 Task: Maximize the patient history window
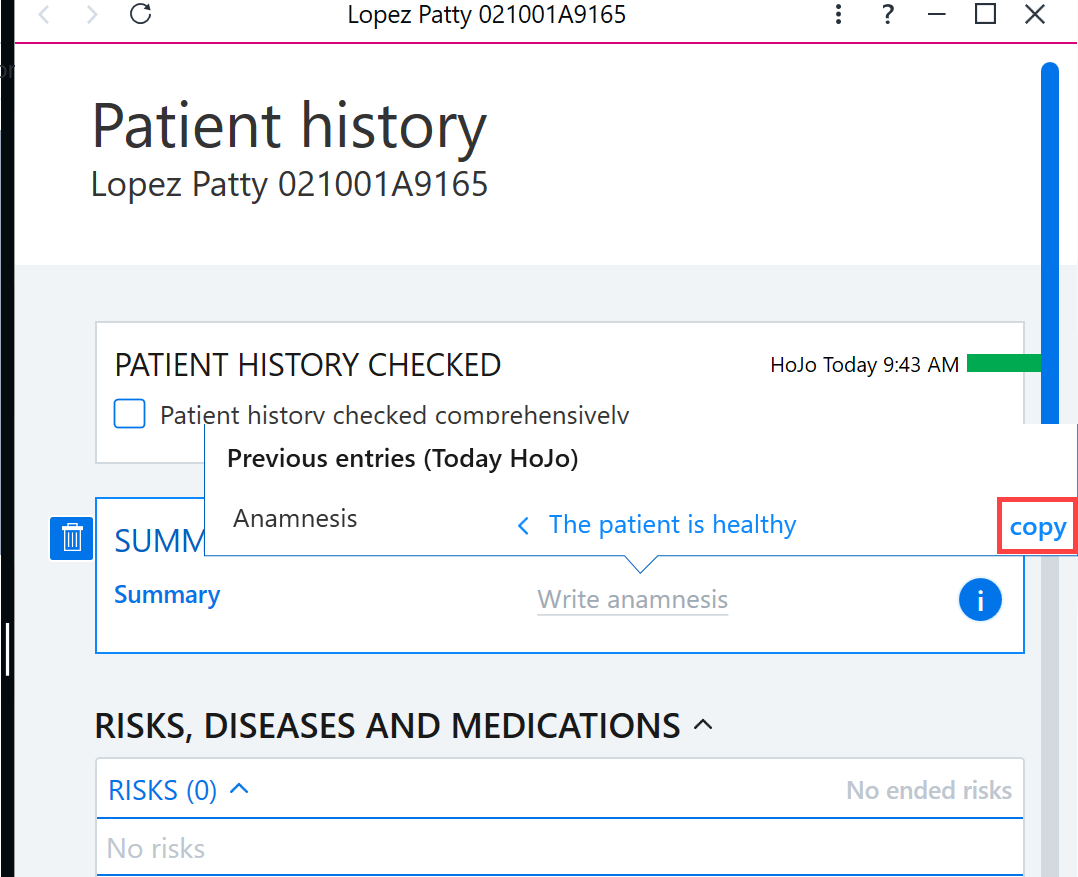985,14
